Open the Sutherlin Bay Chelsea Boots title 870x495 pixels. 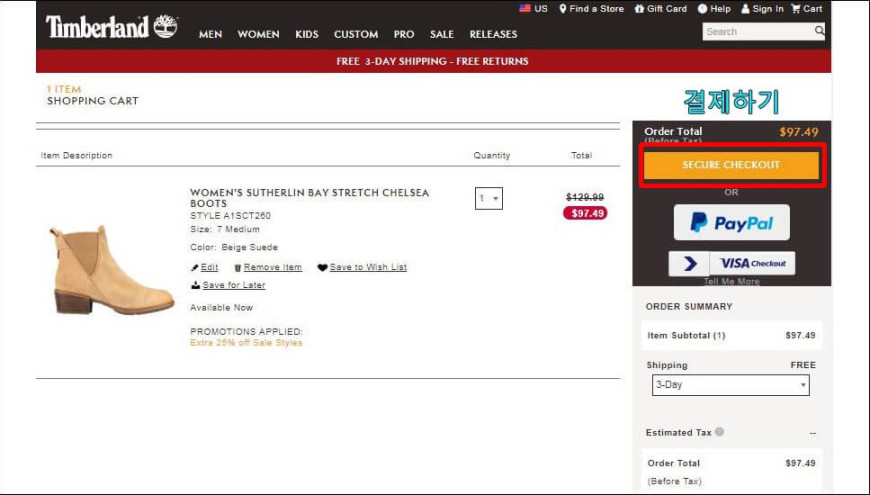pyautogui.click(x=309, y=198)
